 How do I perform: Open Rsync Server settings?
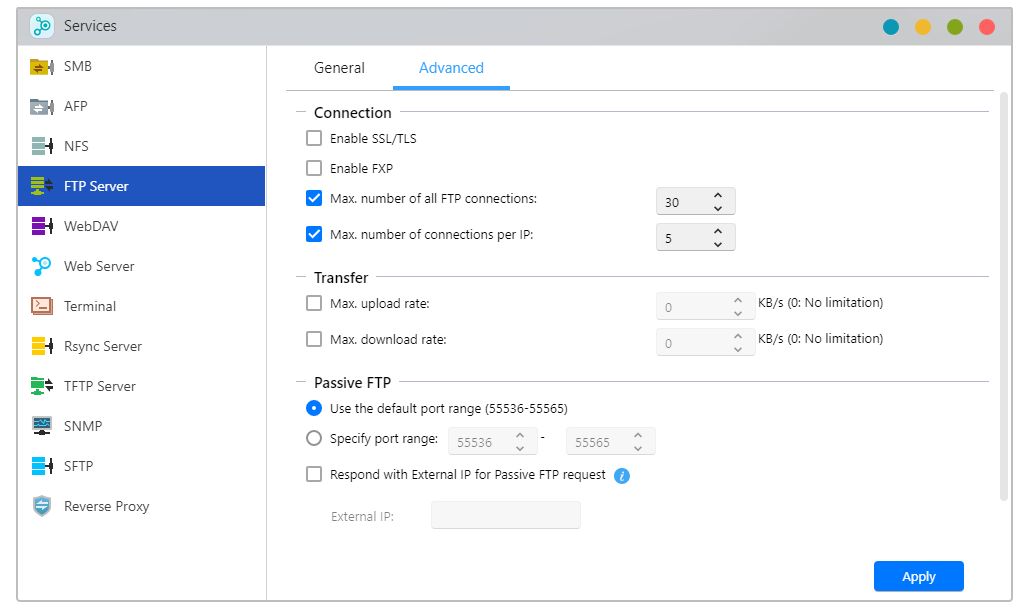pyautogui.click(x=102, y=347)
